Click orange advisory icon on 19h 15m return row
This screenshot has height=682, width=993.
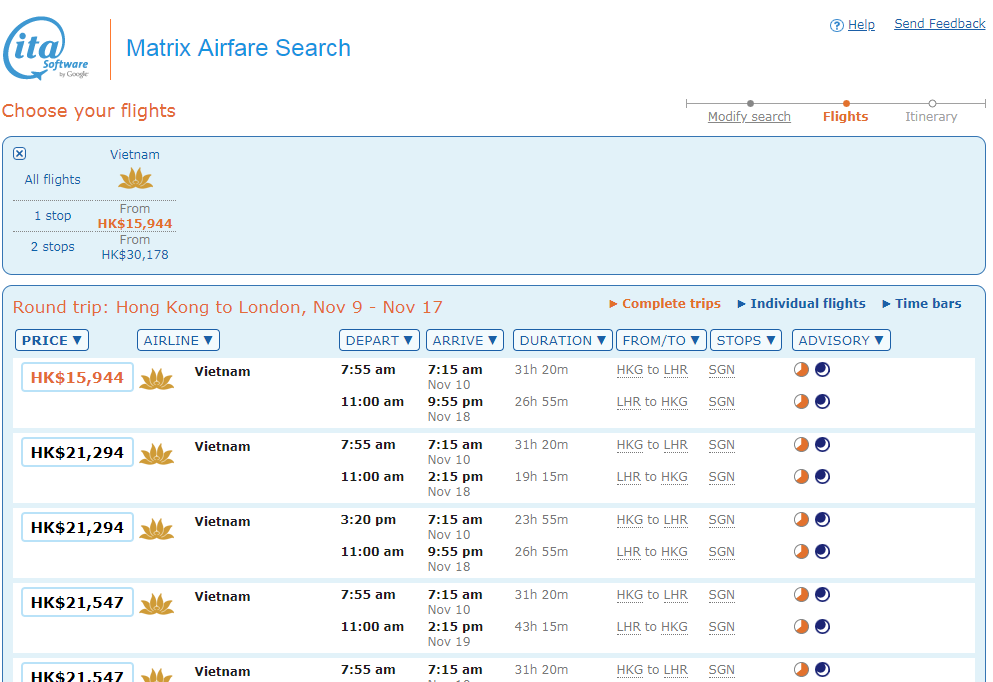coord(801,476)
